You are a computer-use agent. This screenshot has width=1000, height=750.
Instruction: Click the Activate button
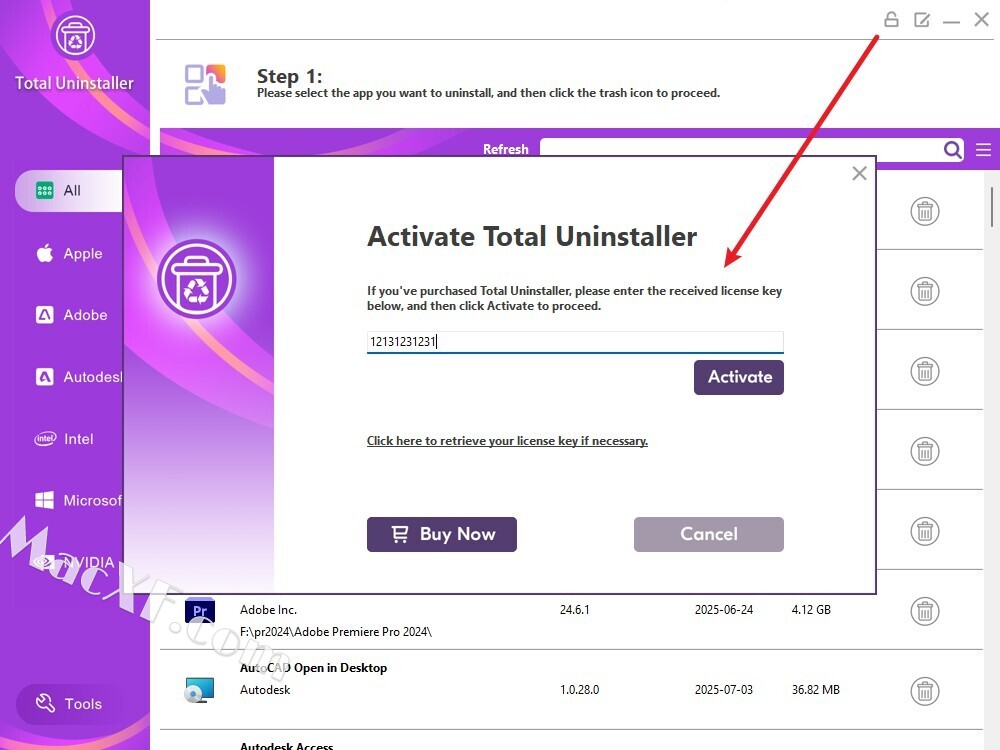coord(739,377)
